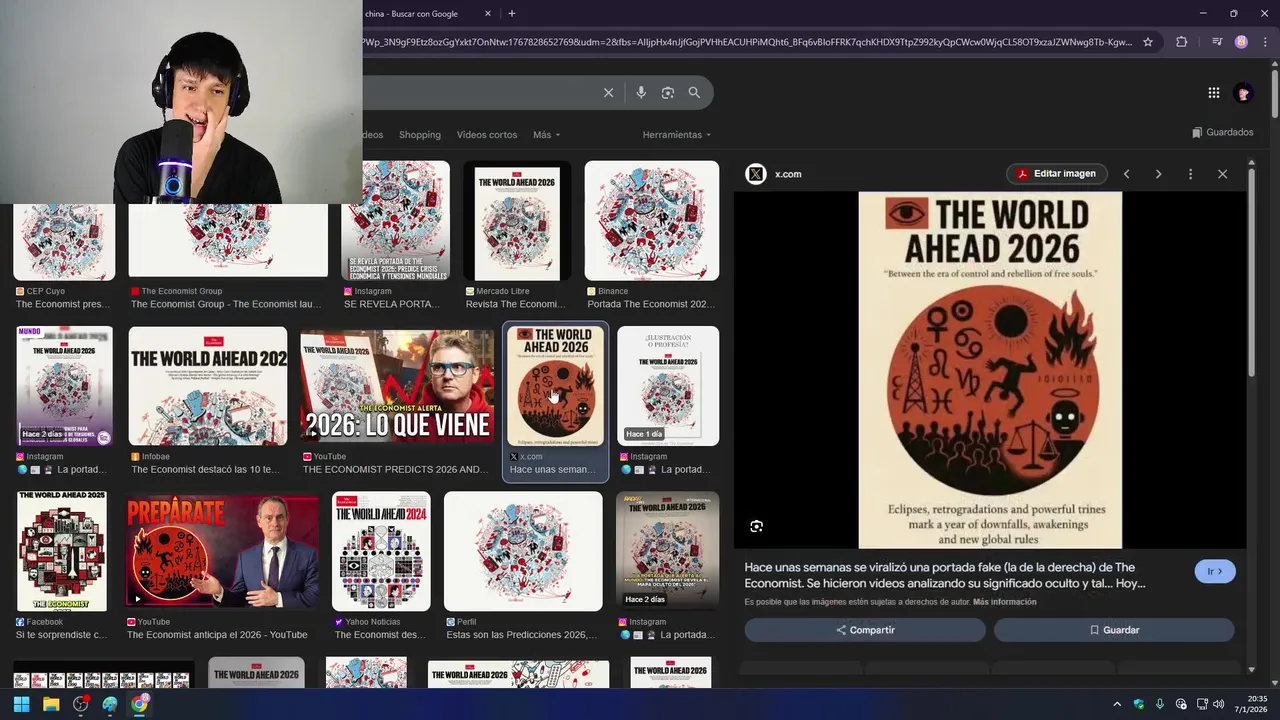Show next image in preview panel
Image resolution: width=1280 pixels, height=720 pixels.
[x=1158, y=174]
